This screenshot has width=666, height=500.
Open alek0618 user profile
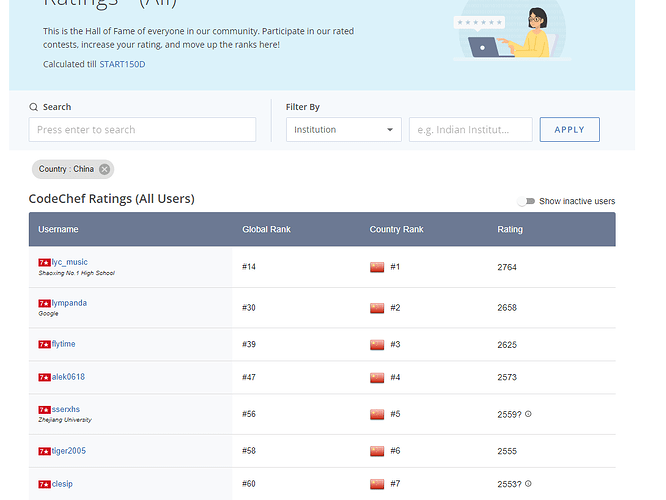click(68, 377)
